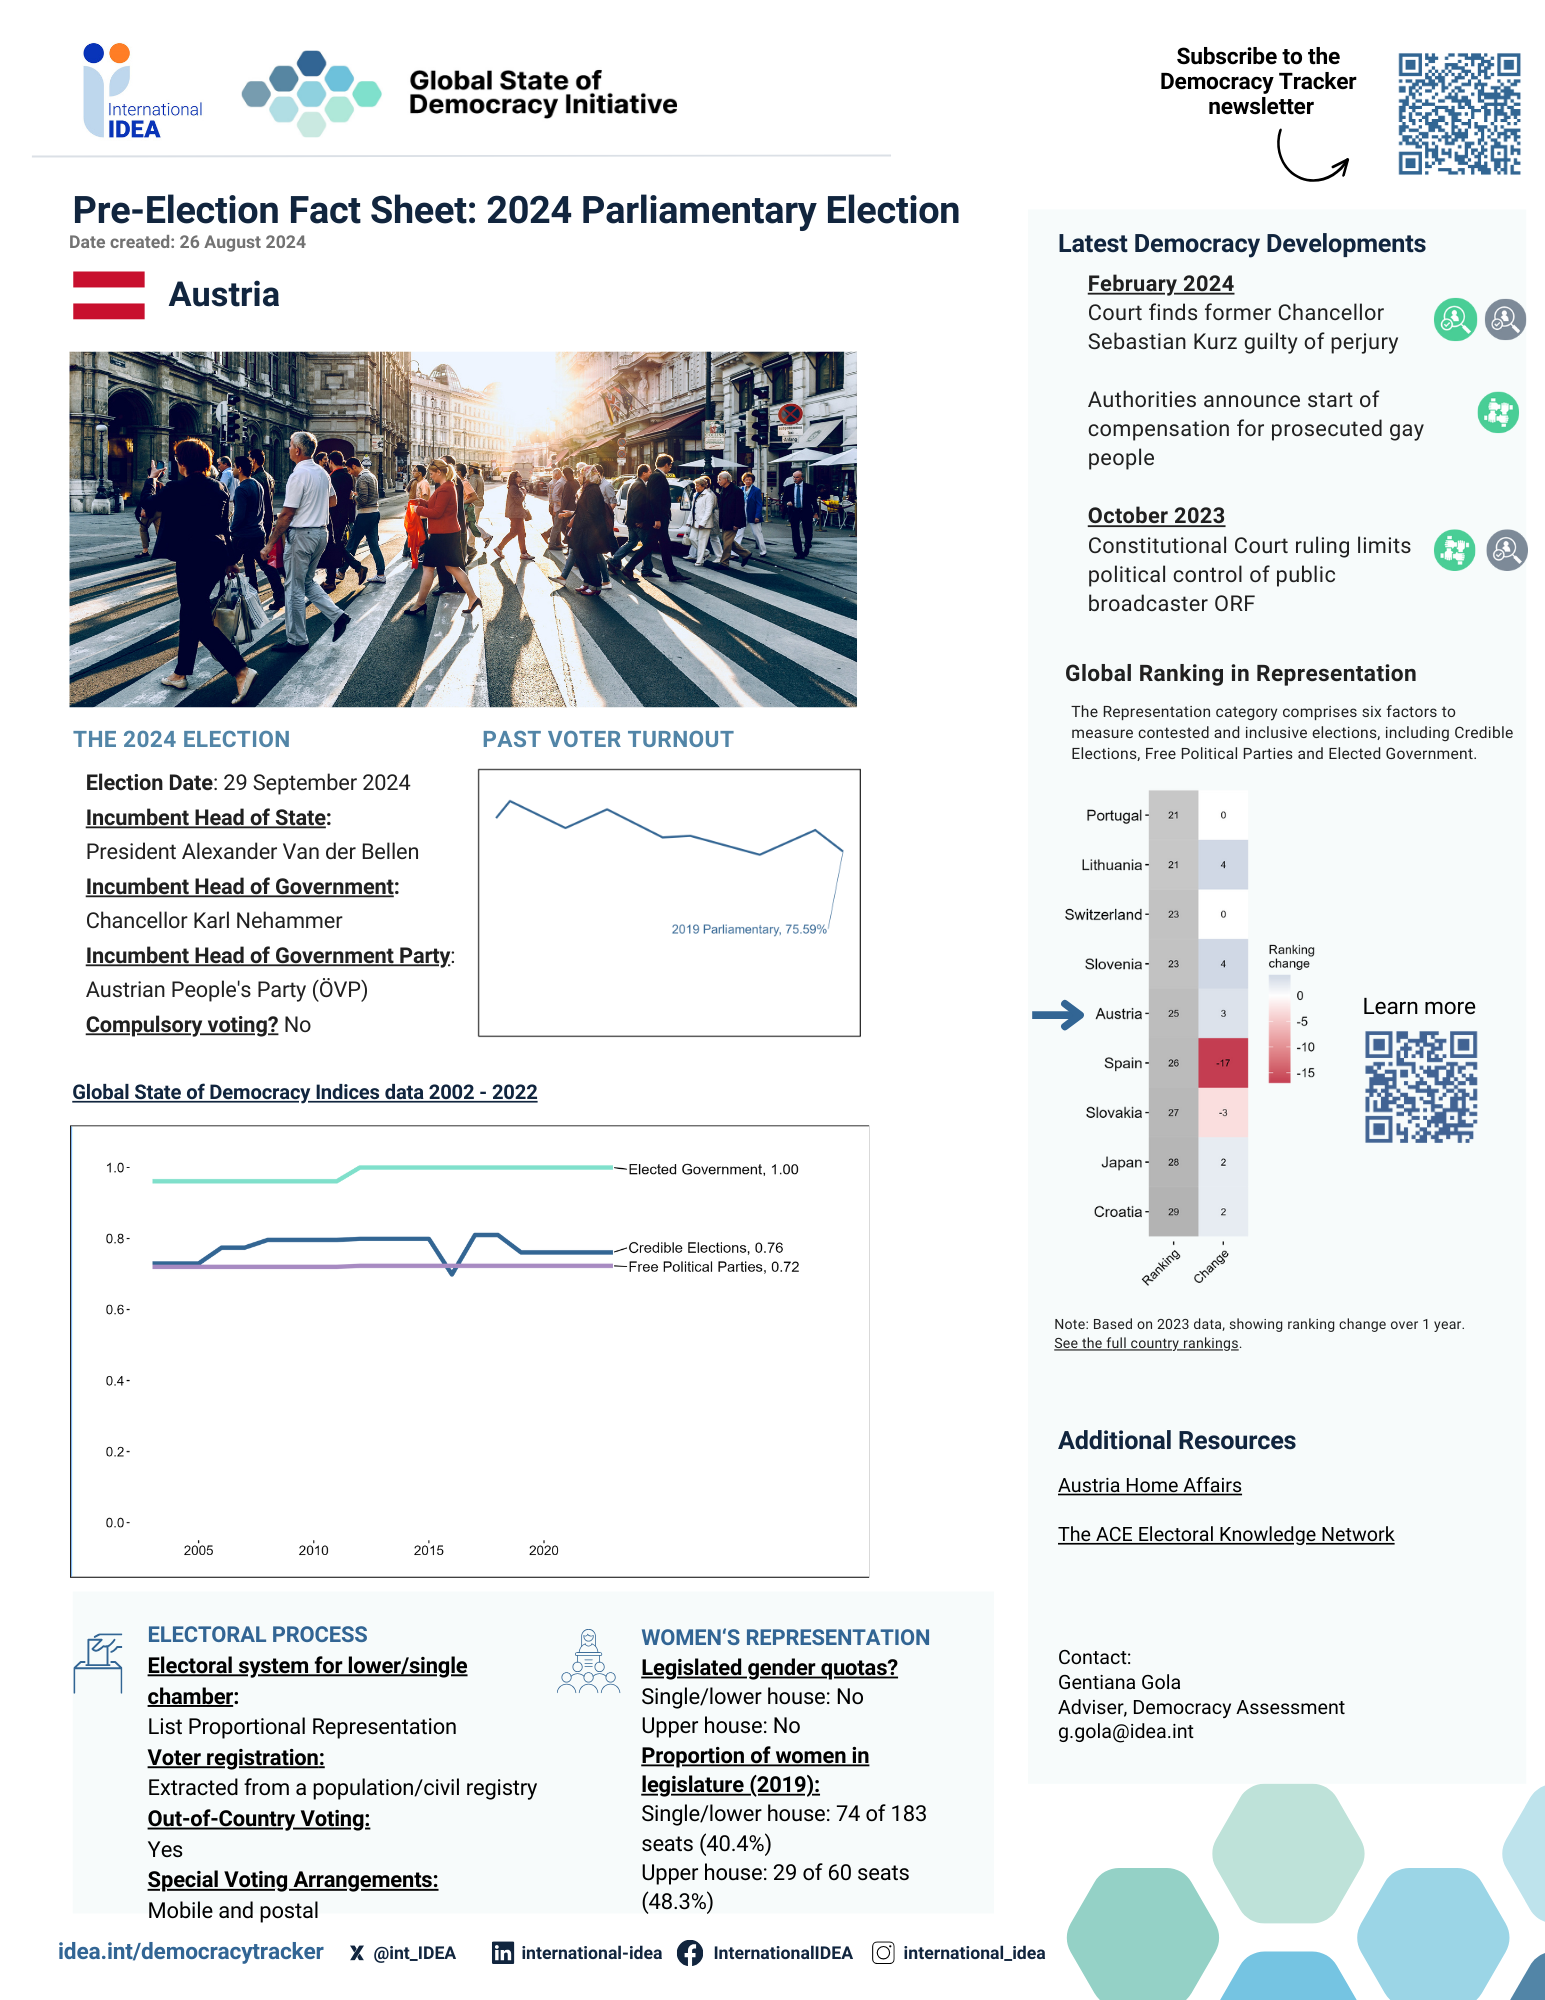Click the X icon next to @int_IDEA

[357, 1953]
